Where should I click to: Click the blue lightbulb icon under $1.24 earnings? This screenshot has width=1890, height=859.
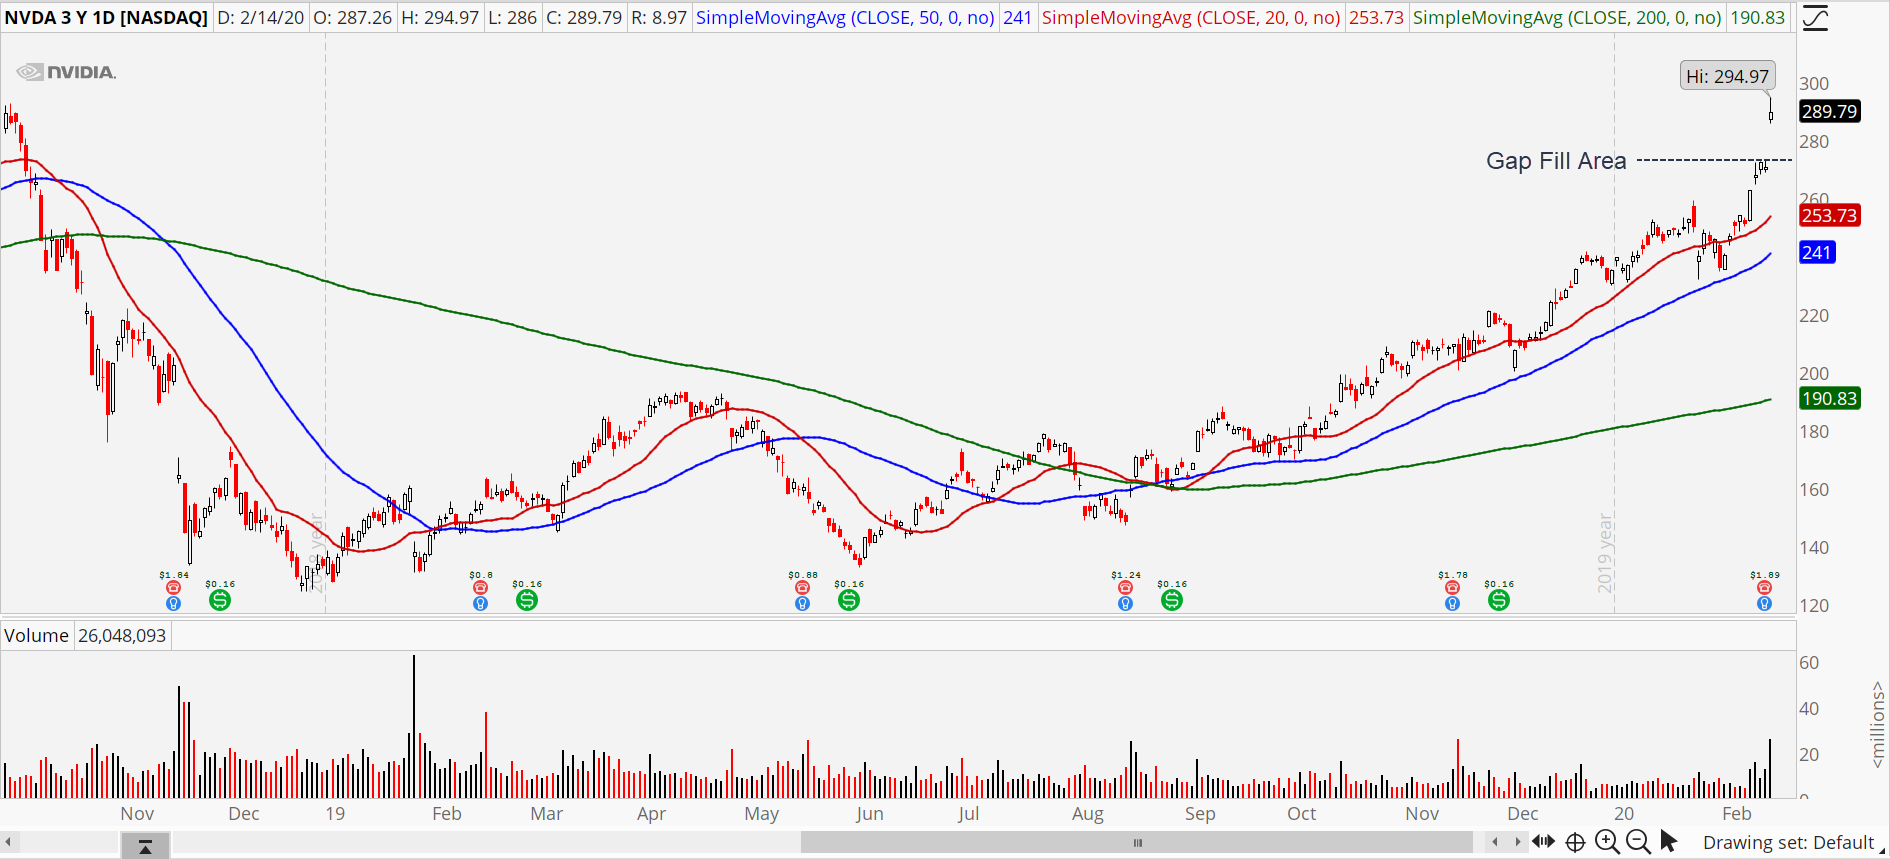(x=1125, y=604)
